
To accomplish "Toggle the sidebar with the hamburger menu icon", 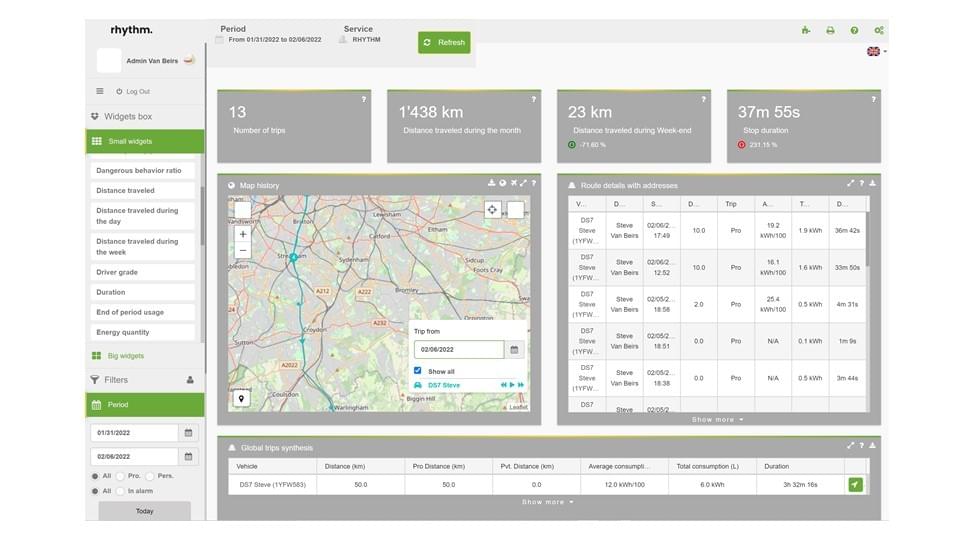I will 100,91.
